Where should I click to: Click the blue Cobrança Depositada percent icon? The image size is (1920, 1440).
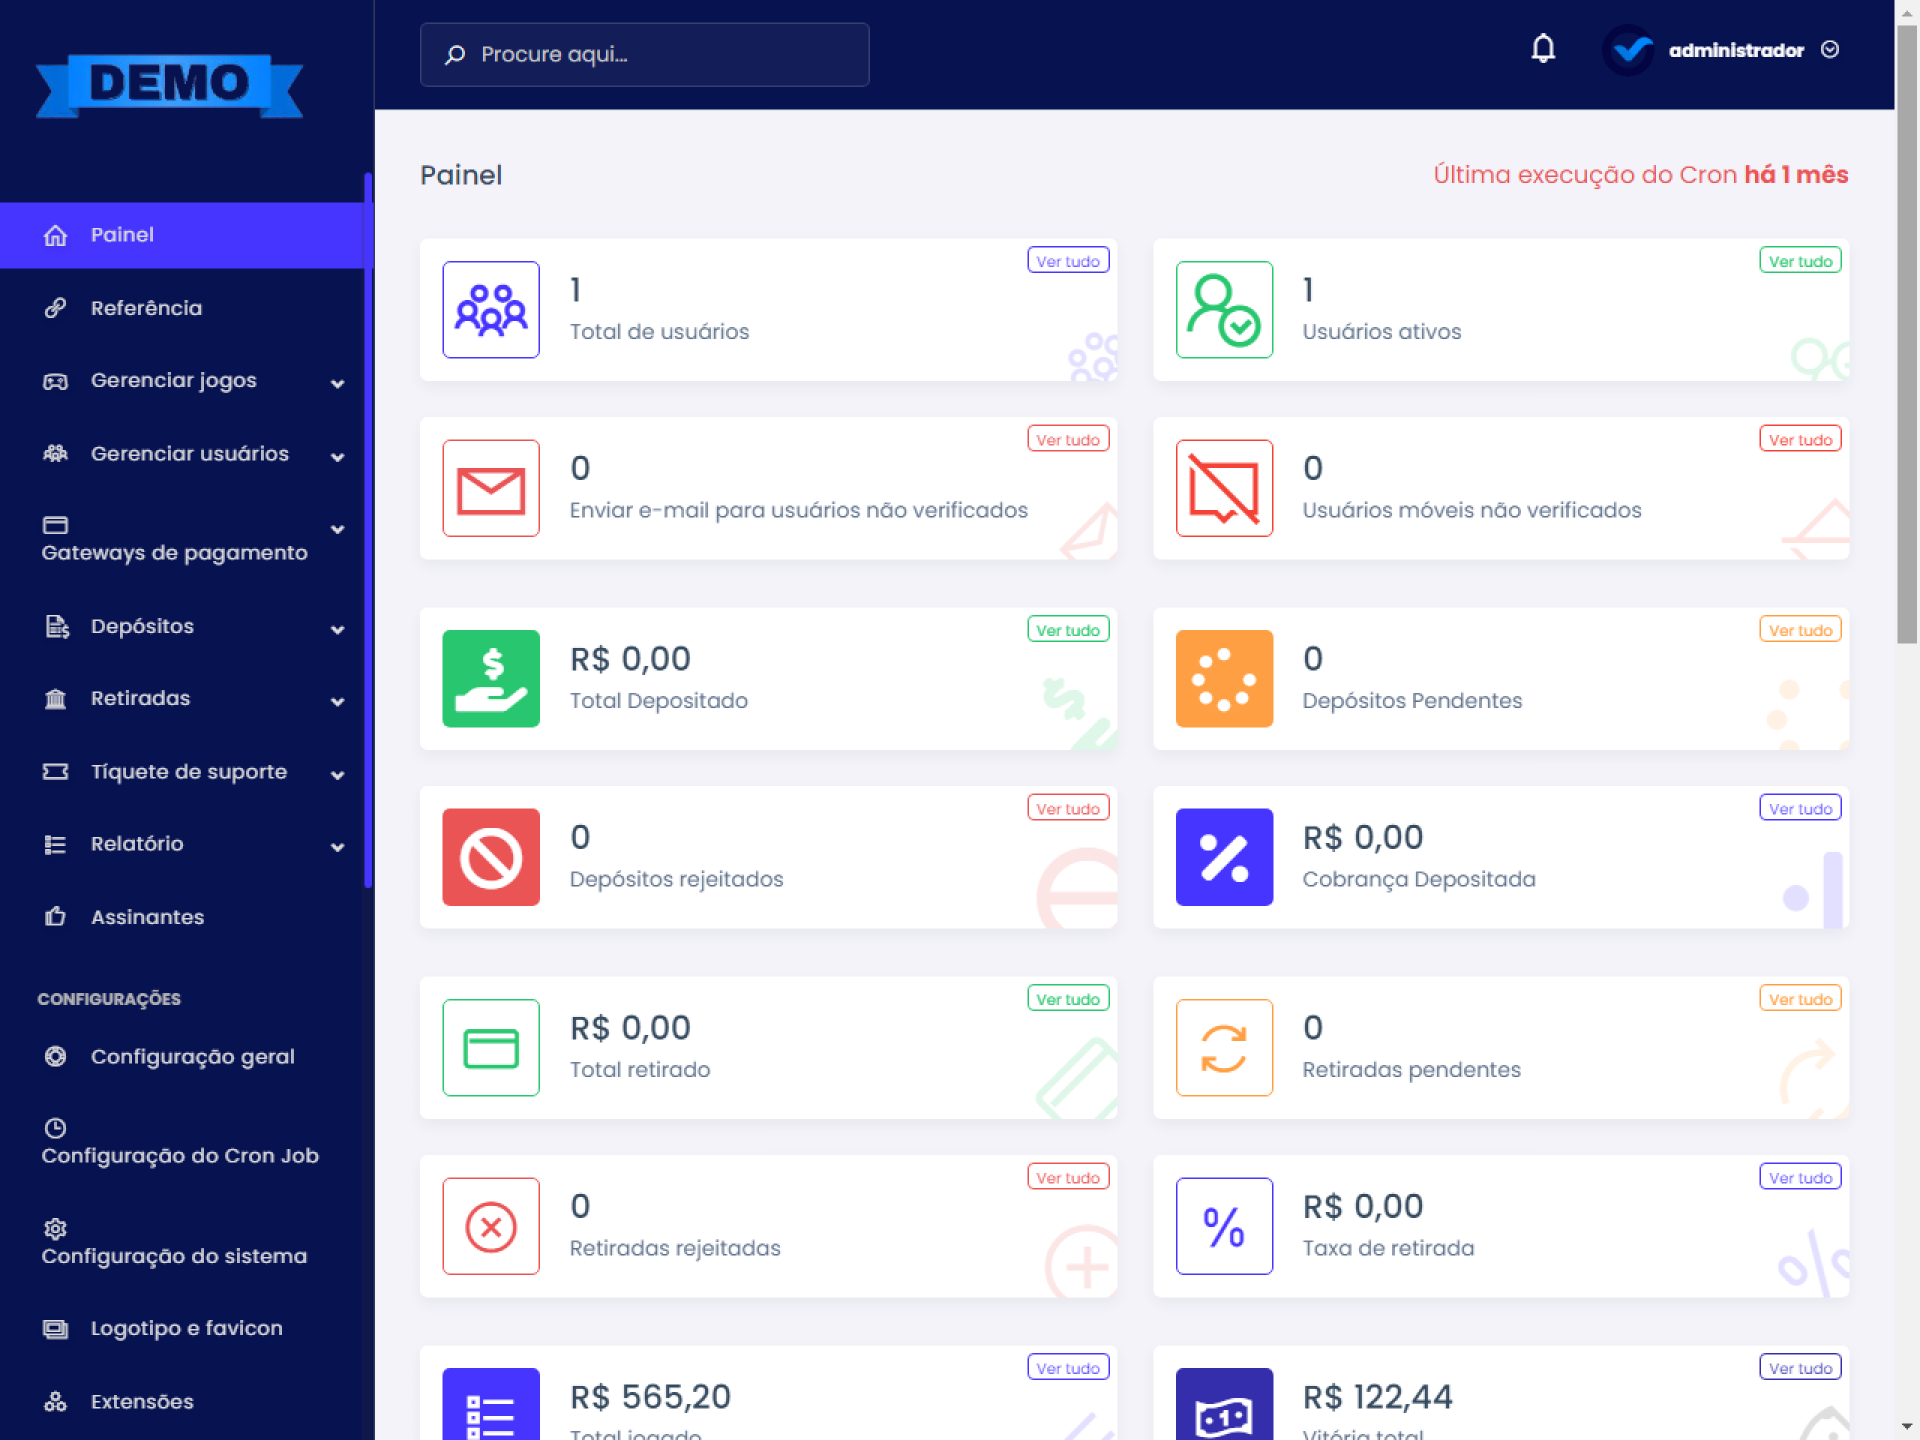tap(1224, 857)
